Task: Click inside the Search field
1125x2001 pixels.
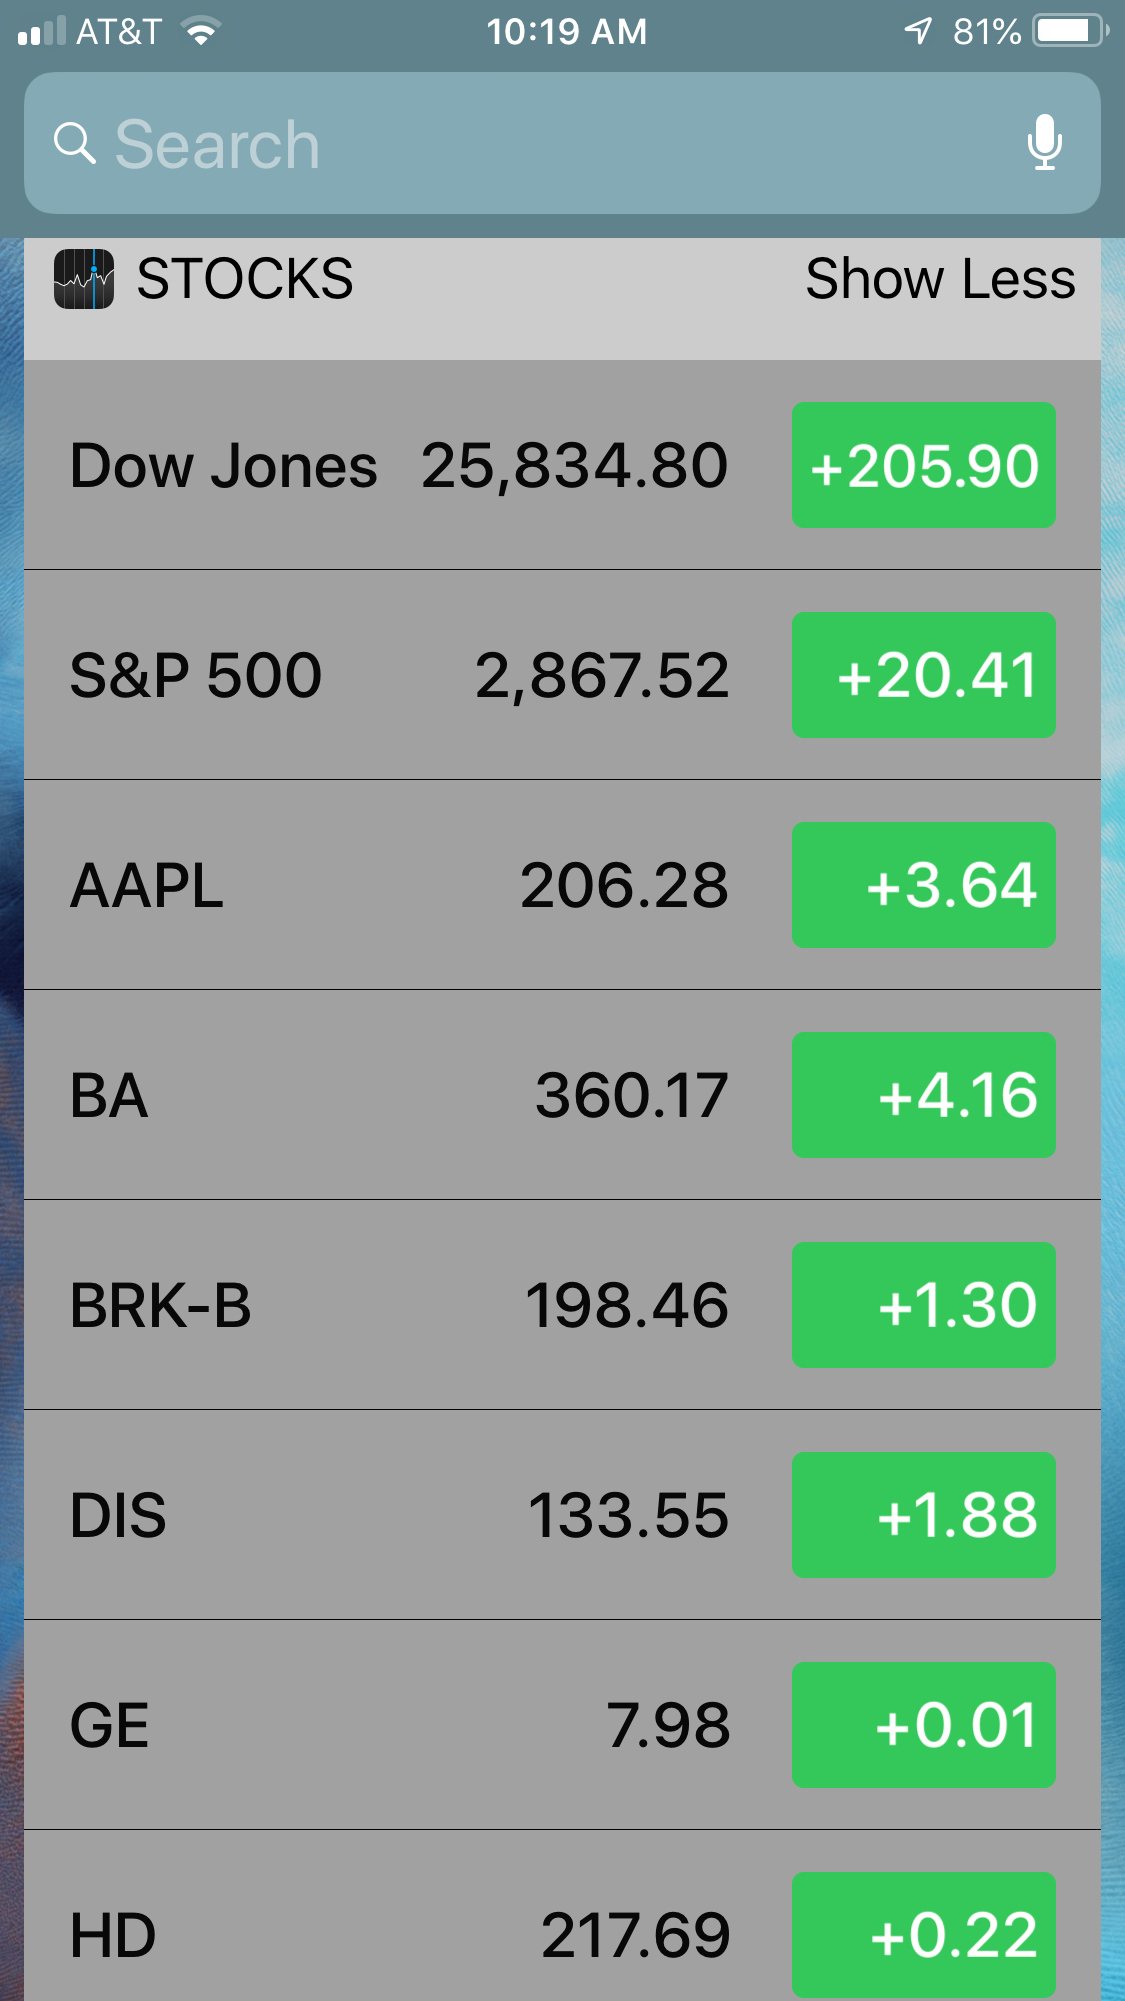Action: pos(562,143)
